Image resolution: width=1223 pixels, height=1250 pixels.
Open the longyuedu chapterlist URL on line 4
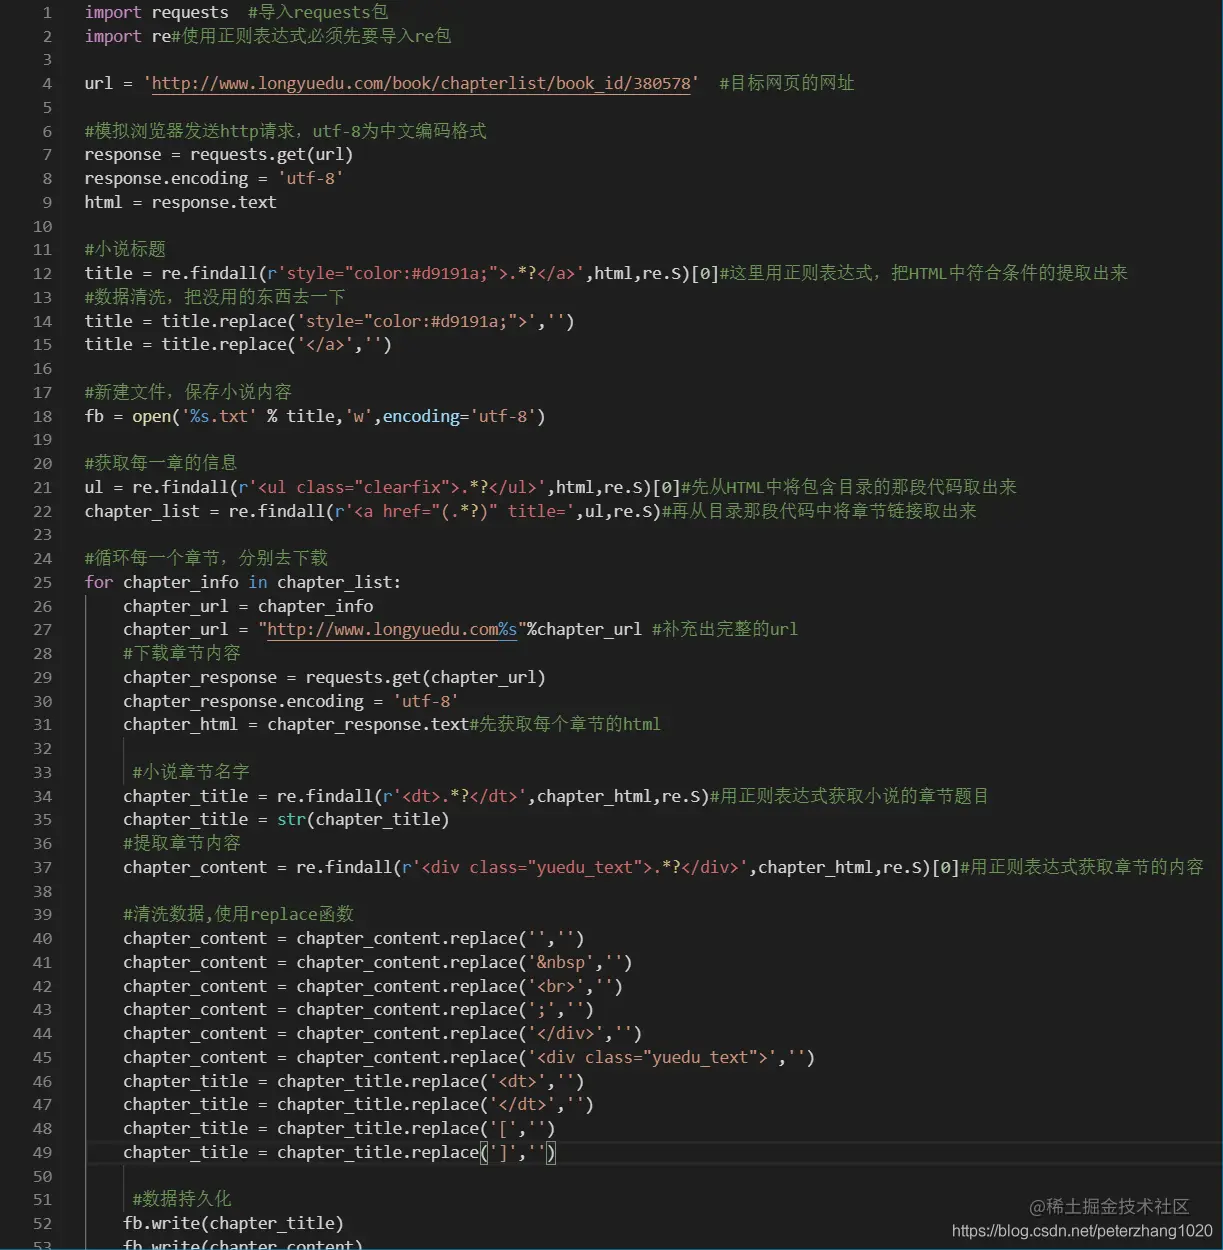(421, 84)
